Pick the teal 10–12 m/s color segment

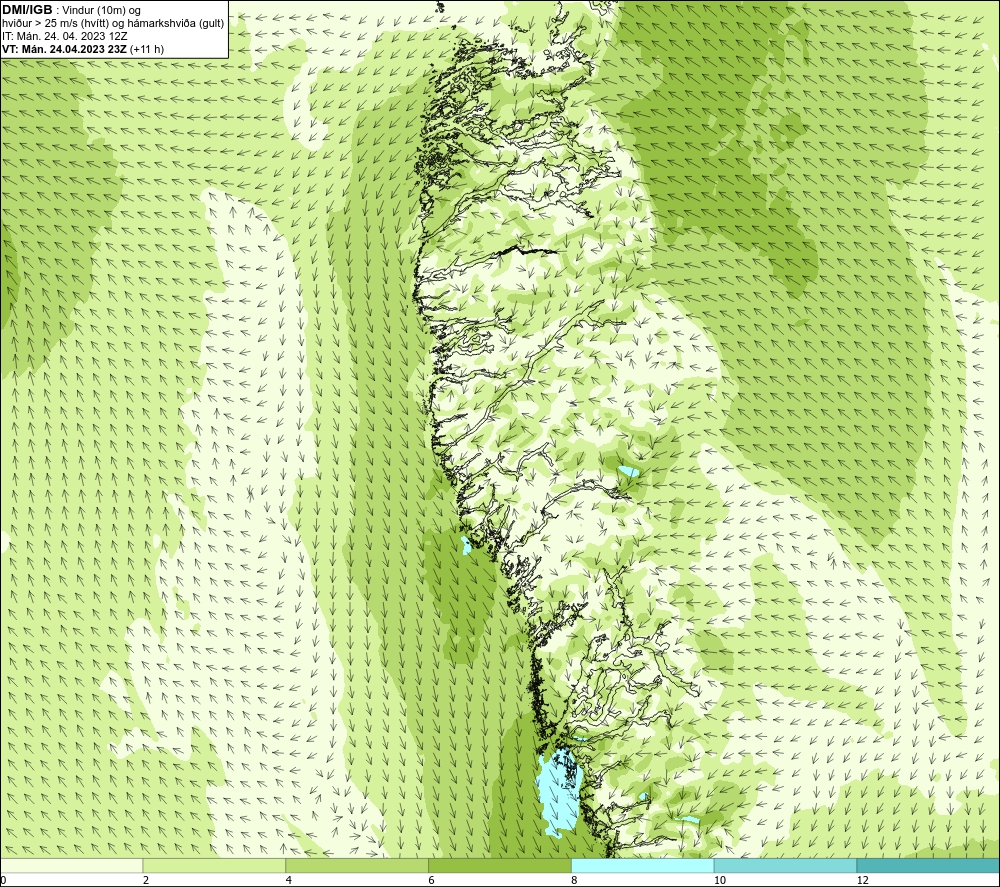pyautogui.click(x=785, y=865)
